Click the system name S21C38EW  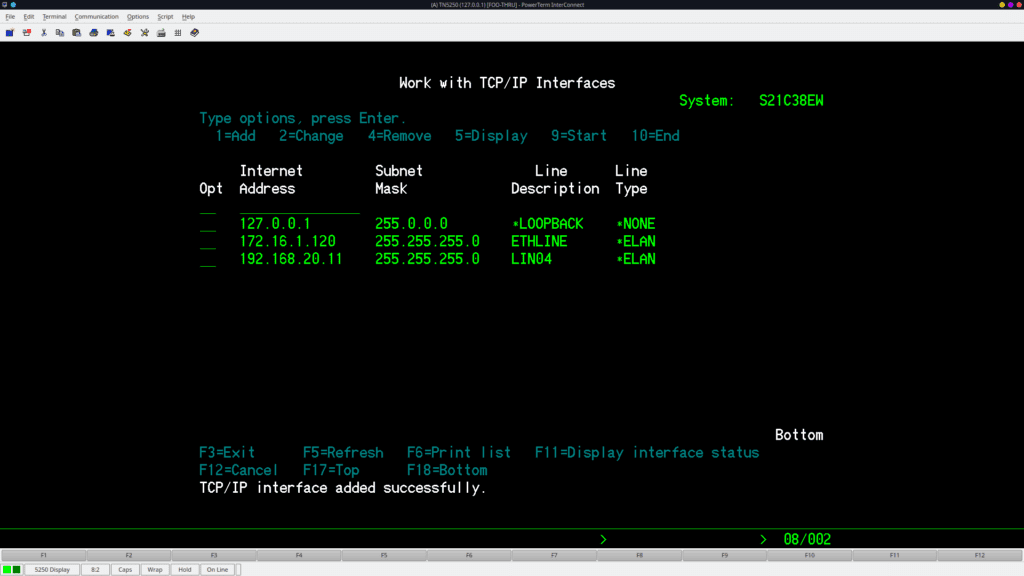tap(791, 101)
